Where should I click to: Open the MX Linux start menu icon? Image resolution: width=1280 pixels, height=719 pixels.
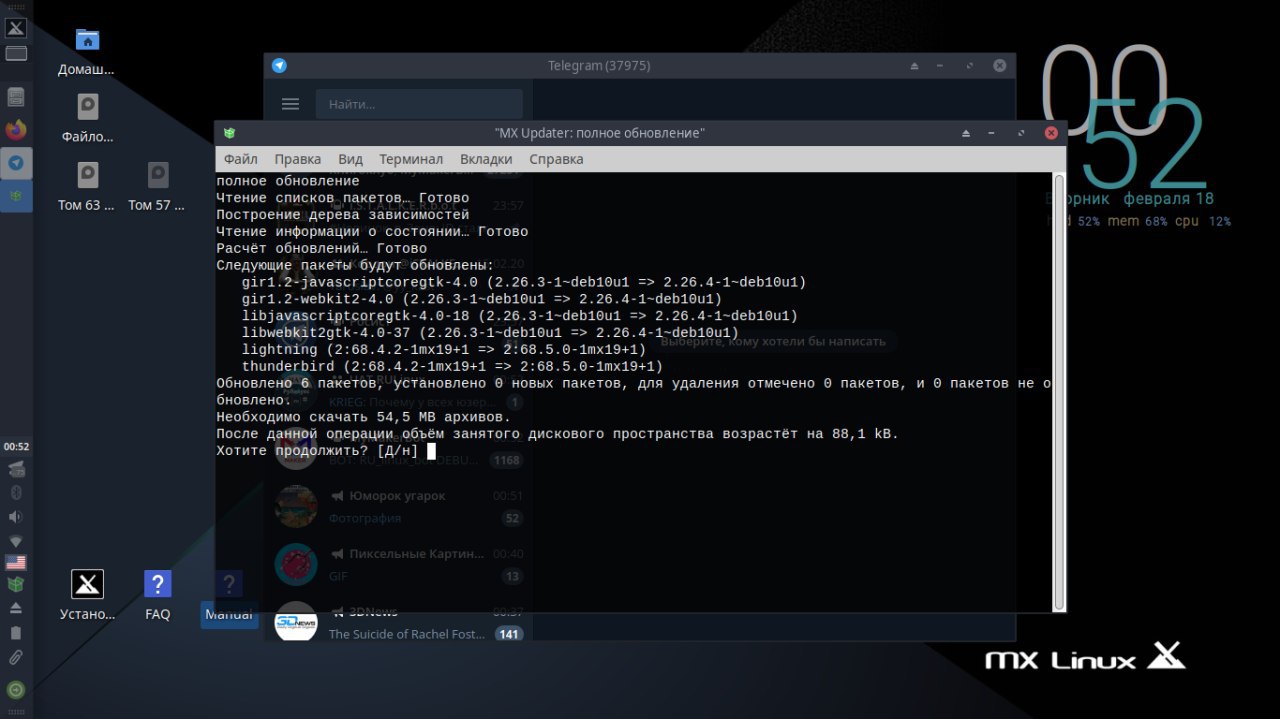[16, 27]
